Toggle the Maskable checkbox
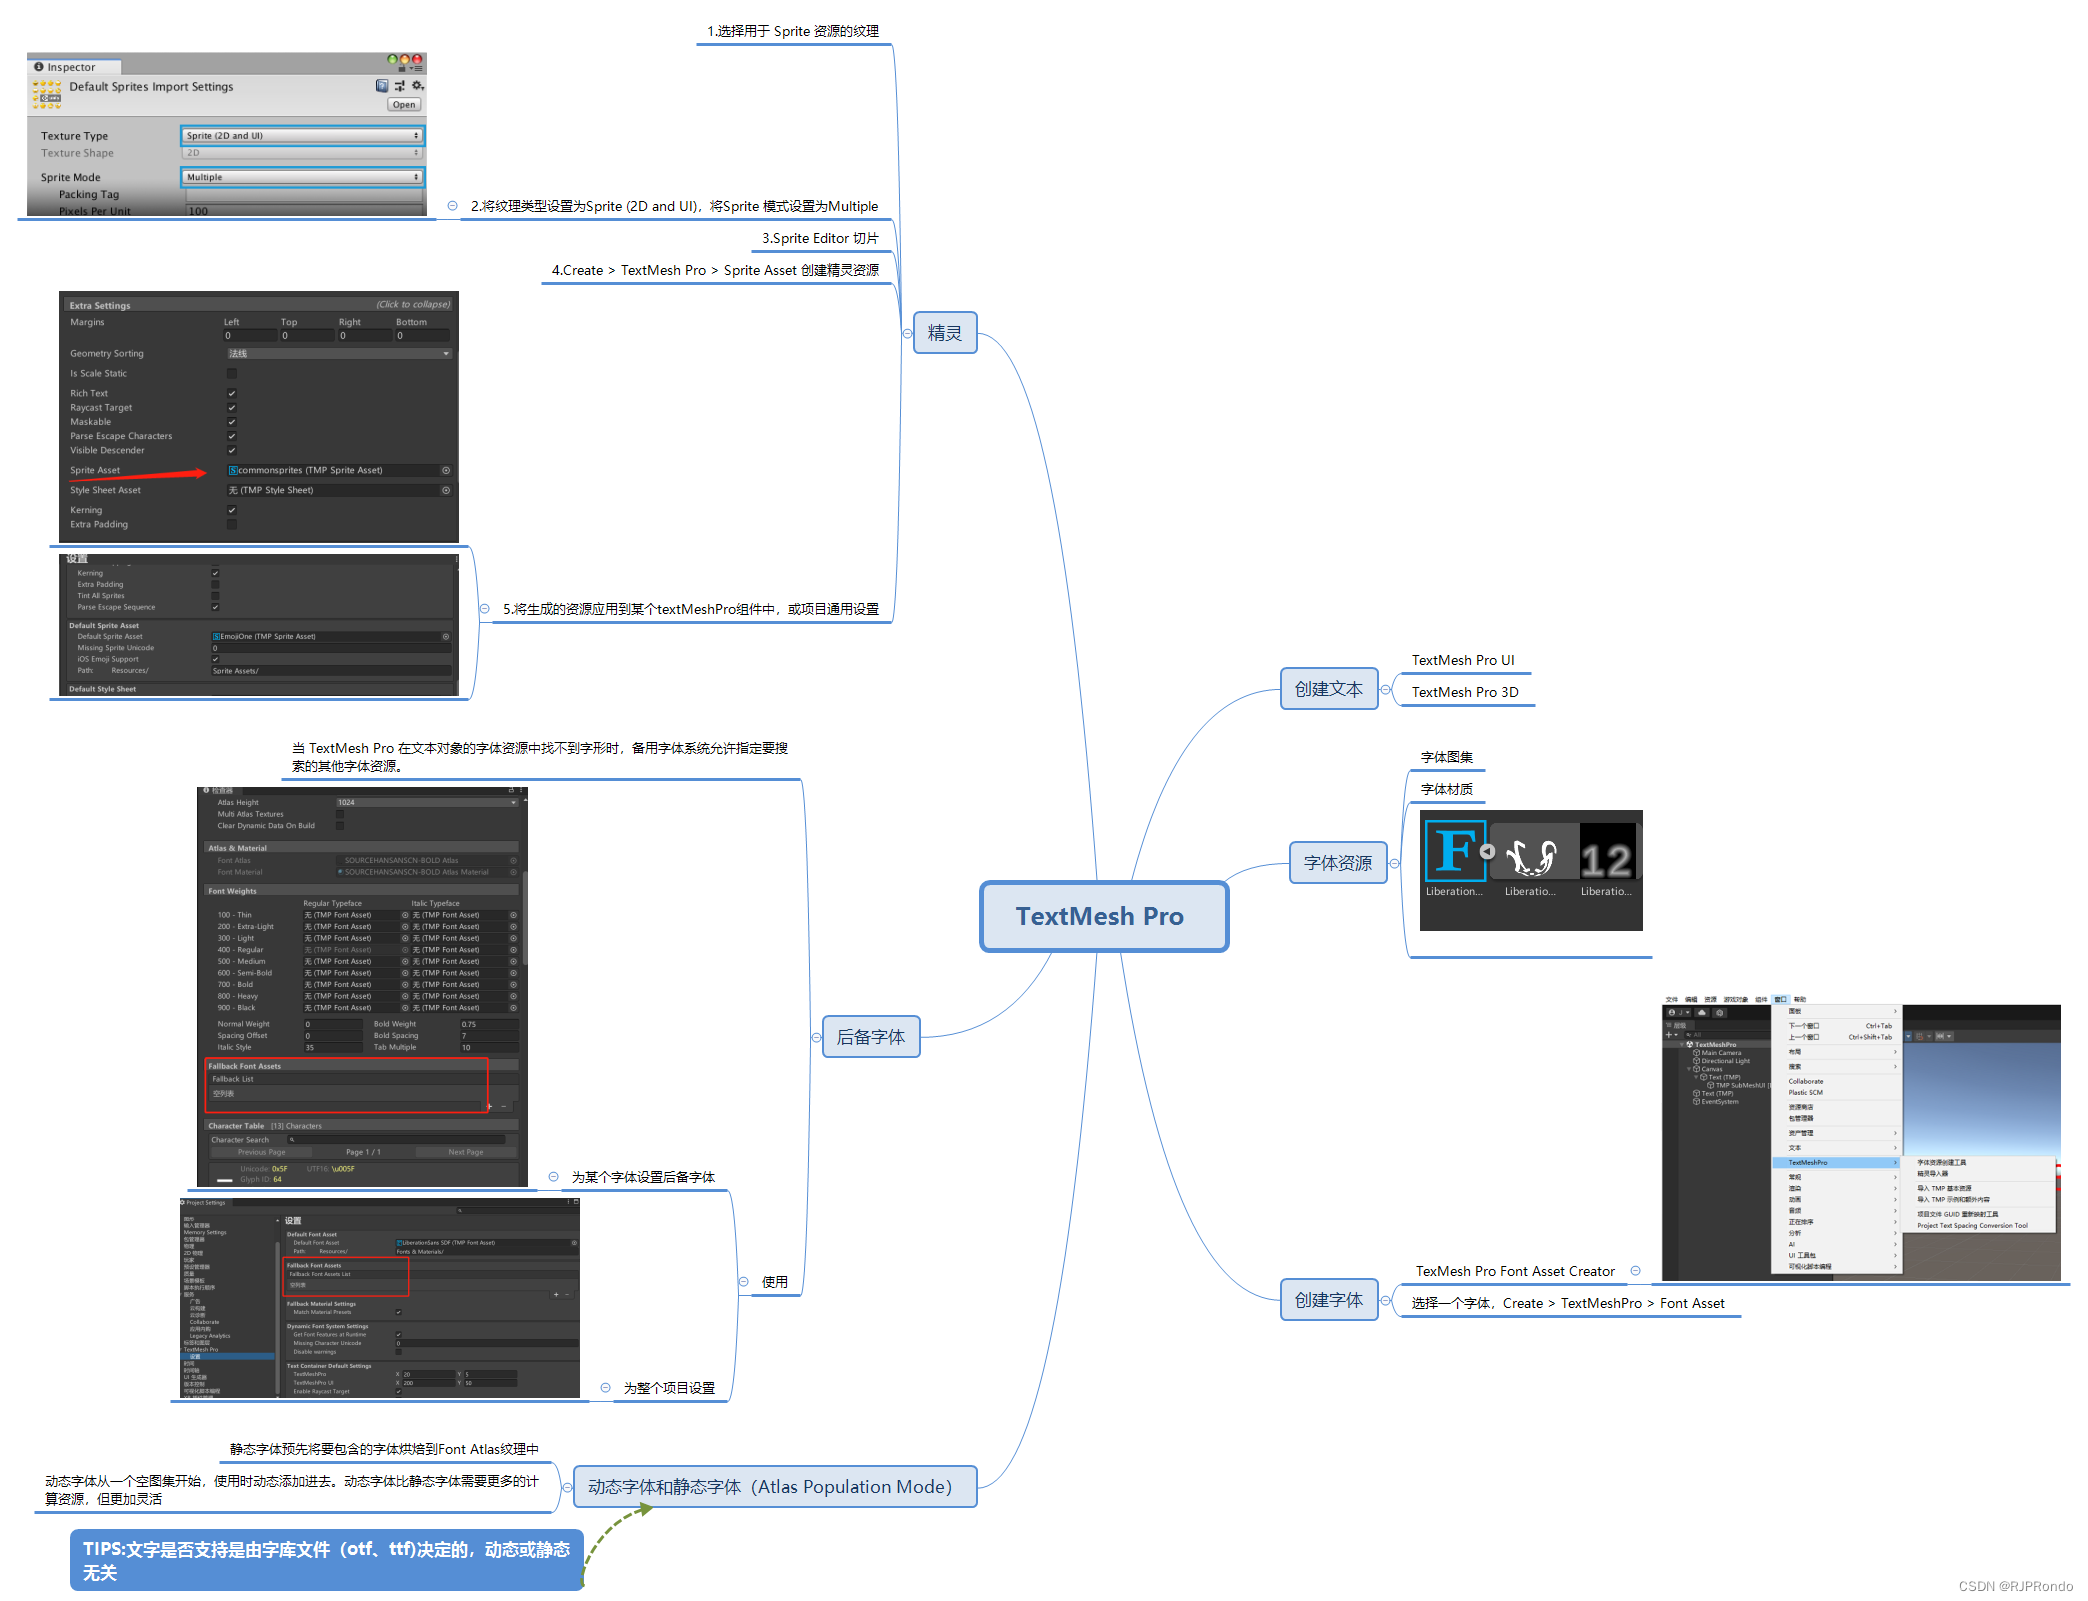Image resolution: width=2088 pixels, height=1601 pixels. 232,422
